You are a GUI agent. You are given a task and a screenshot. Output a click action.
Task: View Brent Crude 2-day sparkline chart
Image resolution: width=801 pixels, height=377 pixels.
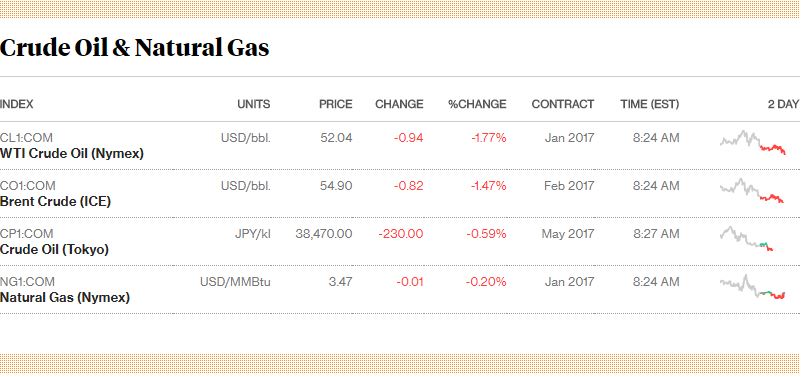tap(752, 191)
